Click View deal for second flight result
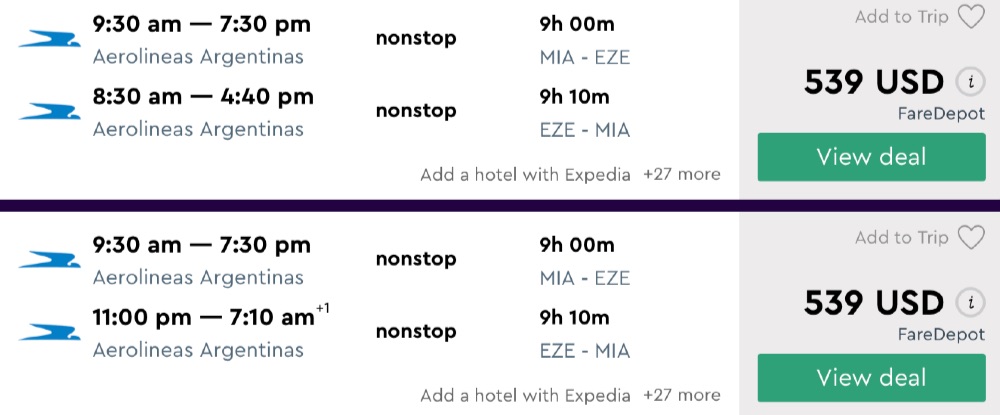Screen dimensions: 1000x415 click(871, 378)
